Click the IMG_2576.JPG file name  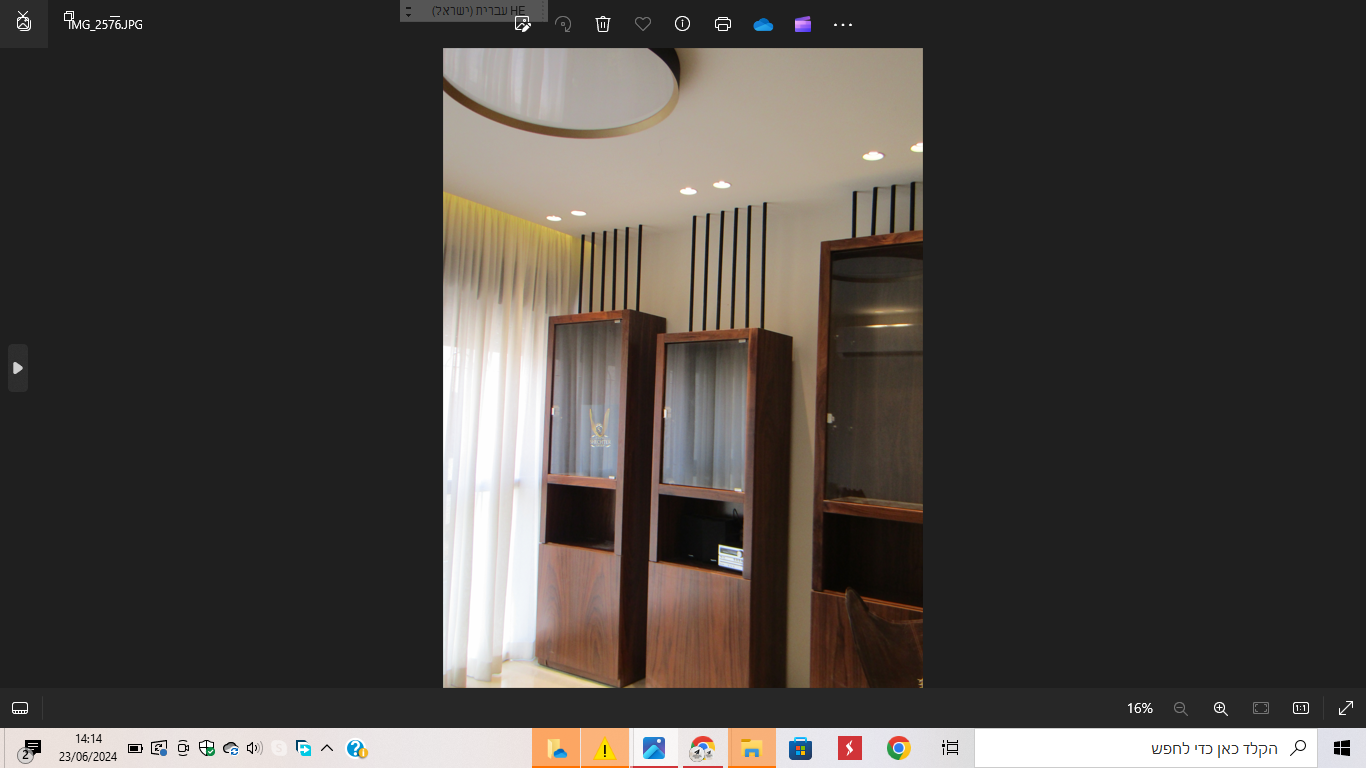[x=104, y=24]
